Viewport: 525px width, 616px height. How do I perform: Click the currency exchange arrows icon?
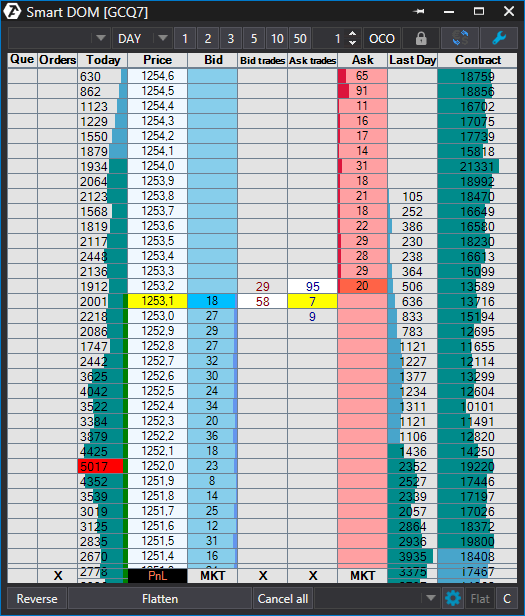coord(460,38)
